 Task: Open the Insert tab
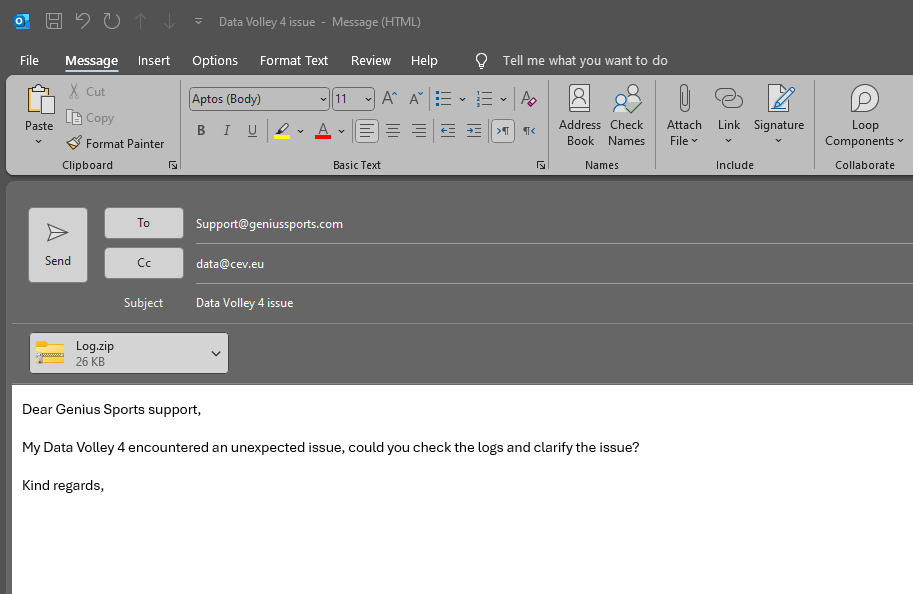point(154,61)
